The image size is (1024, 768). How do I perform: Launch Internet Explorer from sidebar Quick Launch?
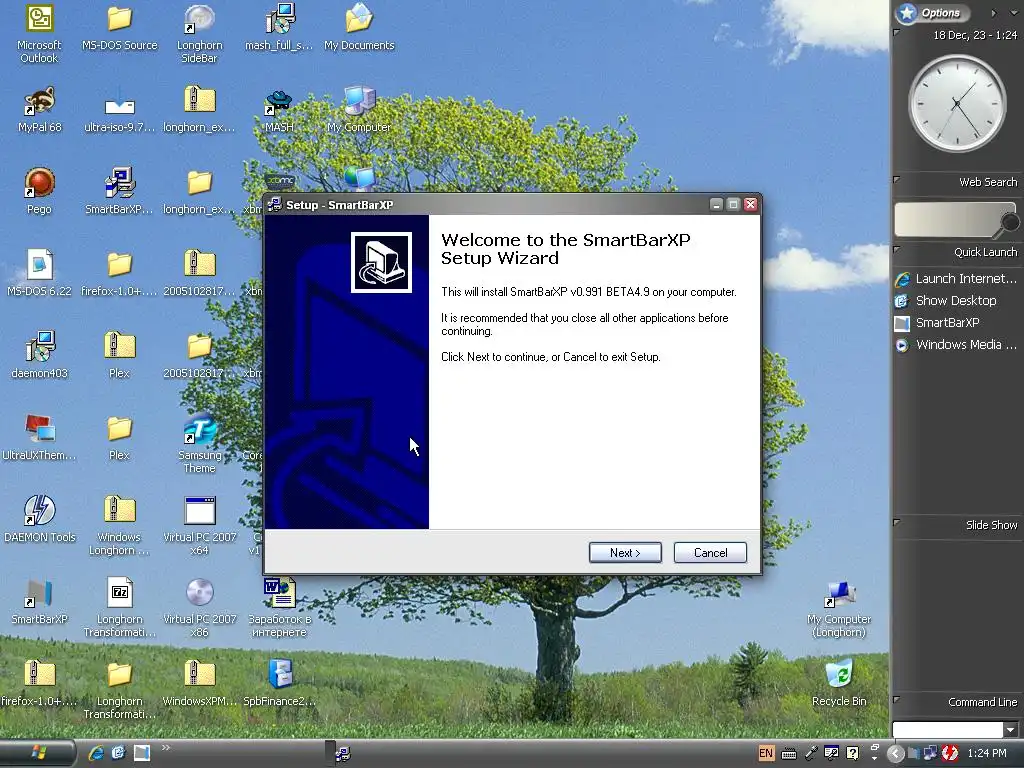tap(957, 279)
